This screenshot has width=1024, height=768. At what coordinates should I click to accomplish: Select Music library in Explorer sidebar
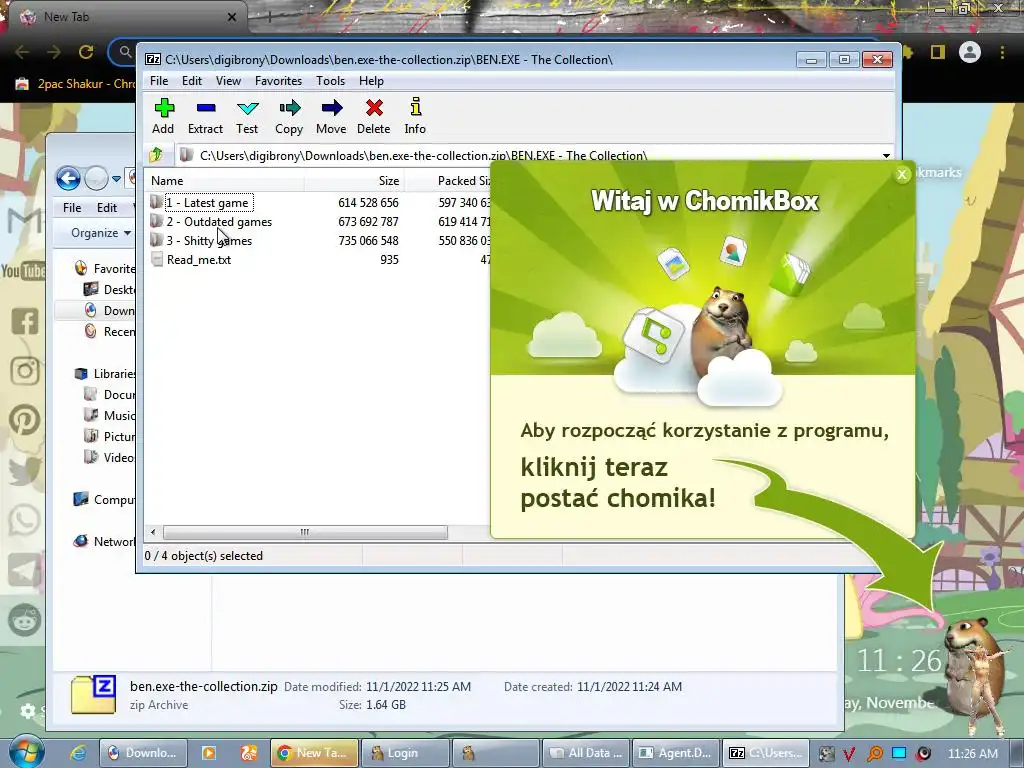coord(110,415)
